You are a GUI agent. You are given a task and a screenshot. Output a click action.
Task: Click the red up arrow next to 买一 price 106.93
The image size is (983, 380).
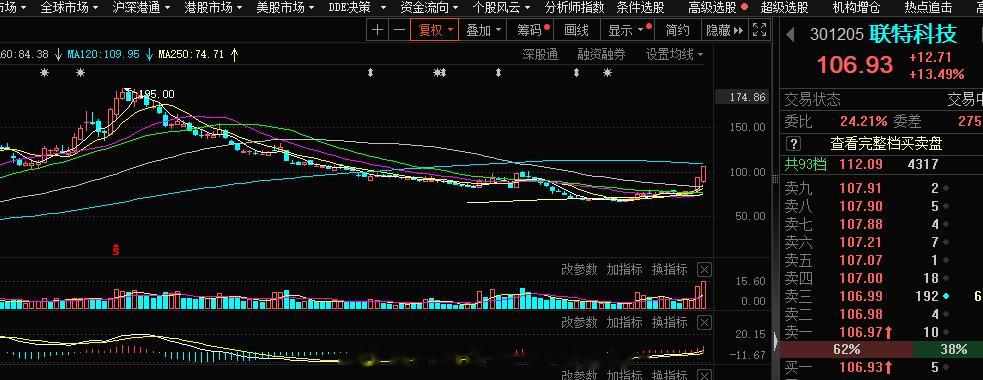point(888,367)
